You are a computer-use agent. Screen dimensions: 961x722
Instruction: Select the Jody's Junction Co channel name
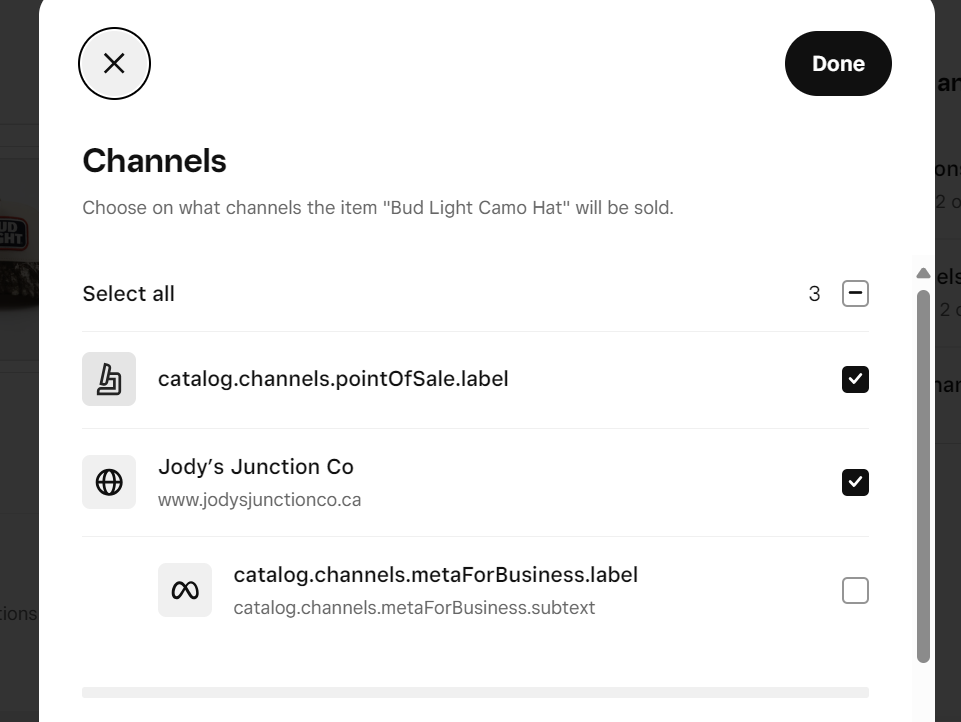click(256, 467)
